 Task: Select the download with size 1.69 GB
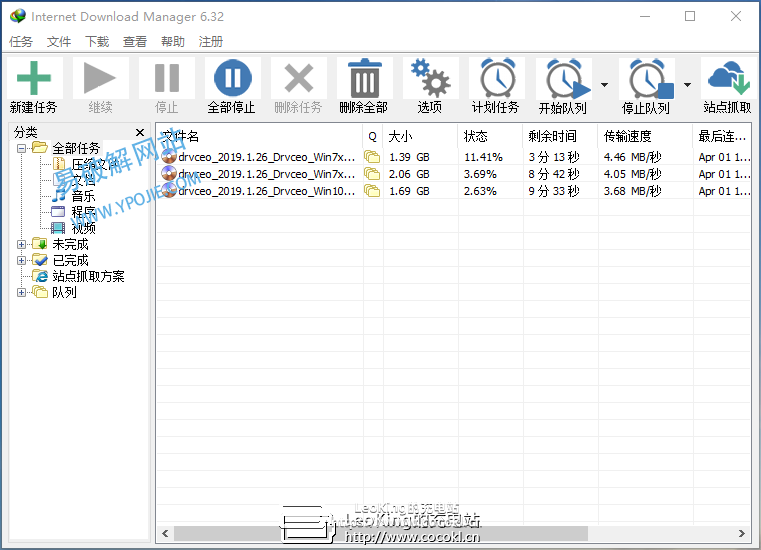(454, 191)
